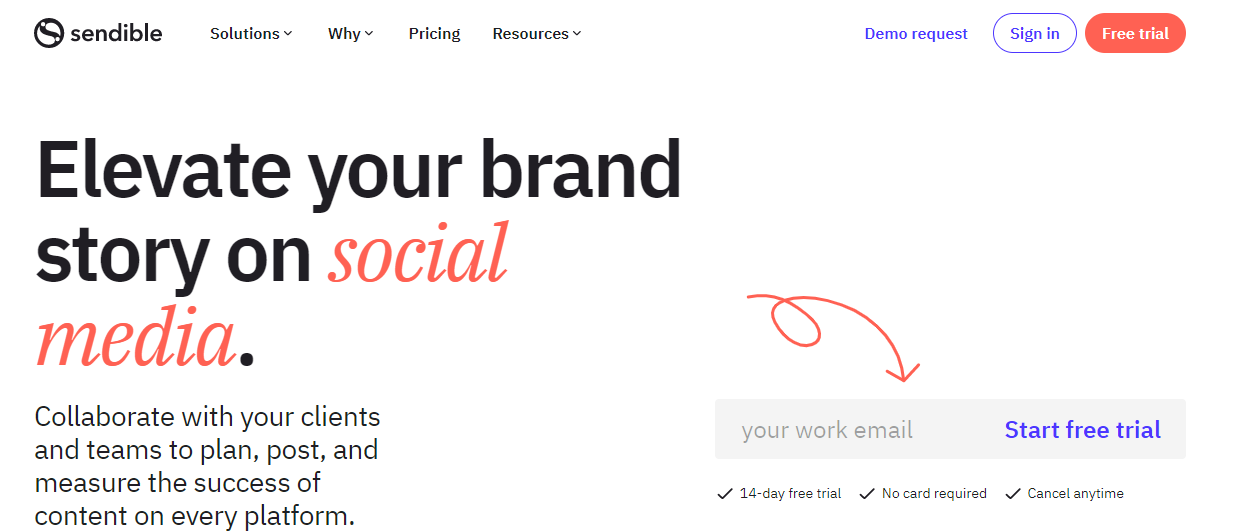Click the checkmark beside Cancel anytime

pos(1013,493)
